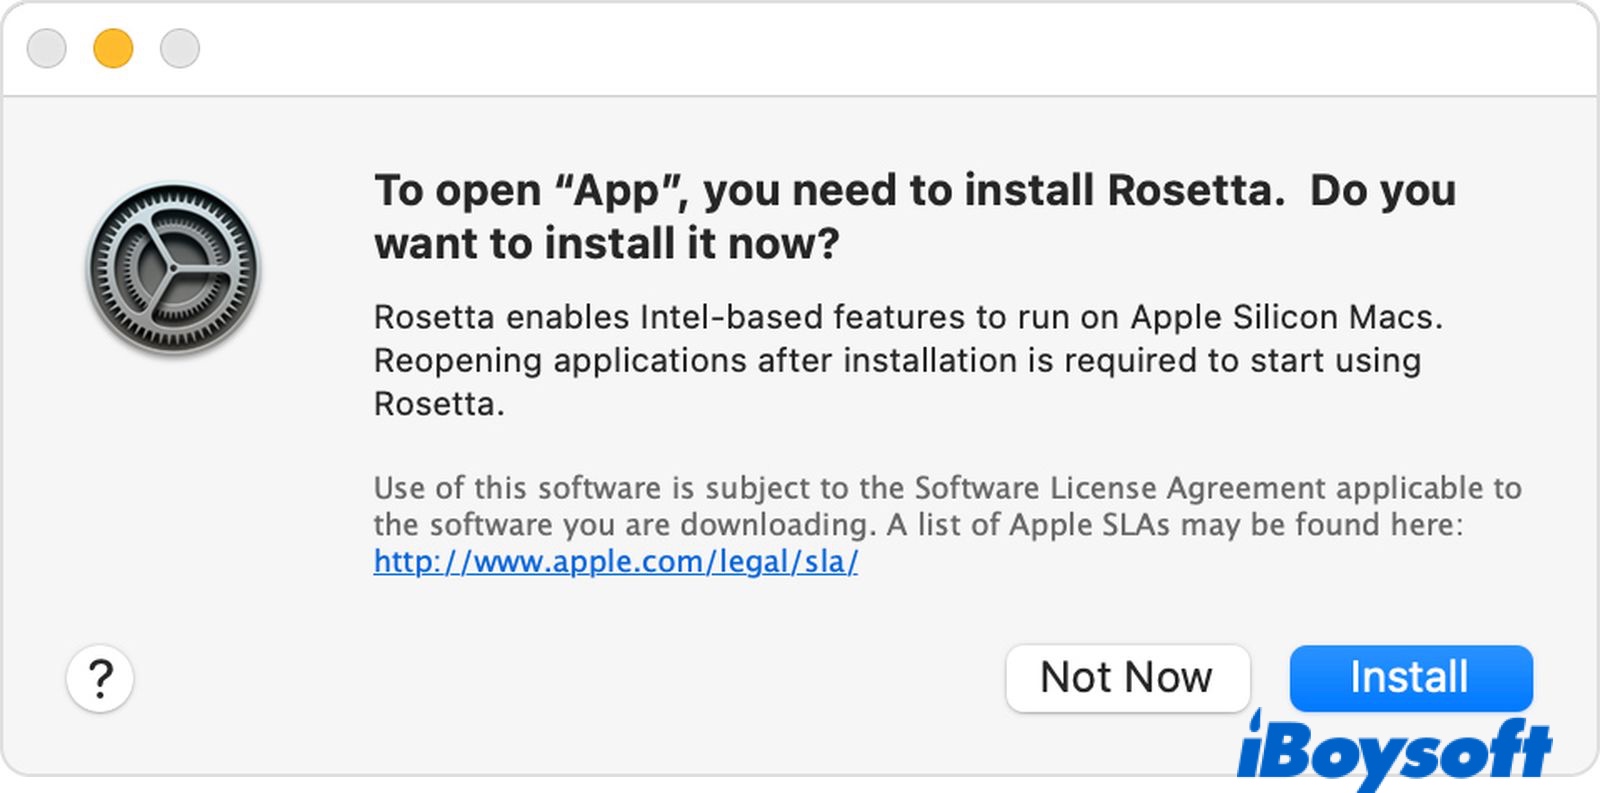Click the System Preferences gear icon
Image resolution: width=1600 pixels, height=793 pixels.
pos(173,268)
